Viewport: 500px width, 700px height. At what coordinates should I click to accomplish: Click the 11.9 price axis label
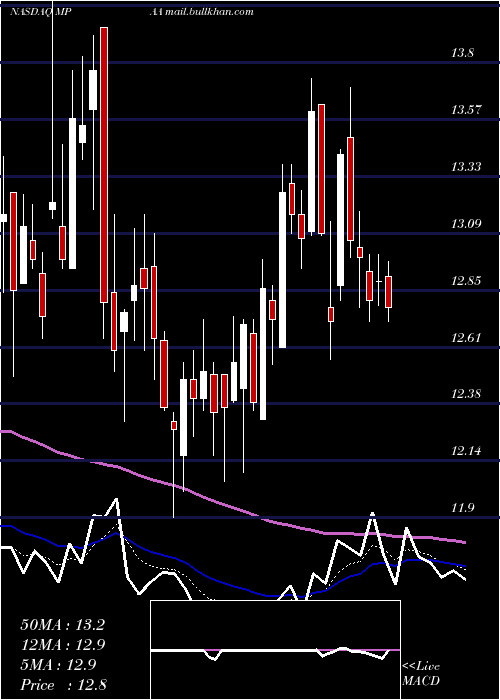click(x=462, y=508)
